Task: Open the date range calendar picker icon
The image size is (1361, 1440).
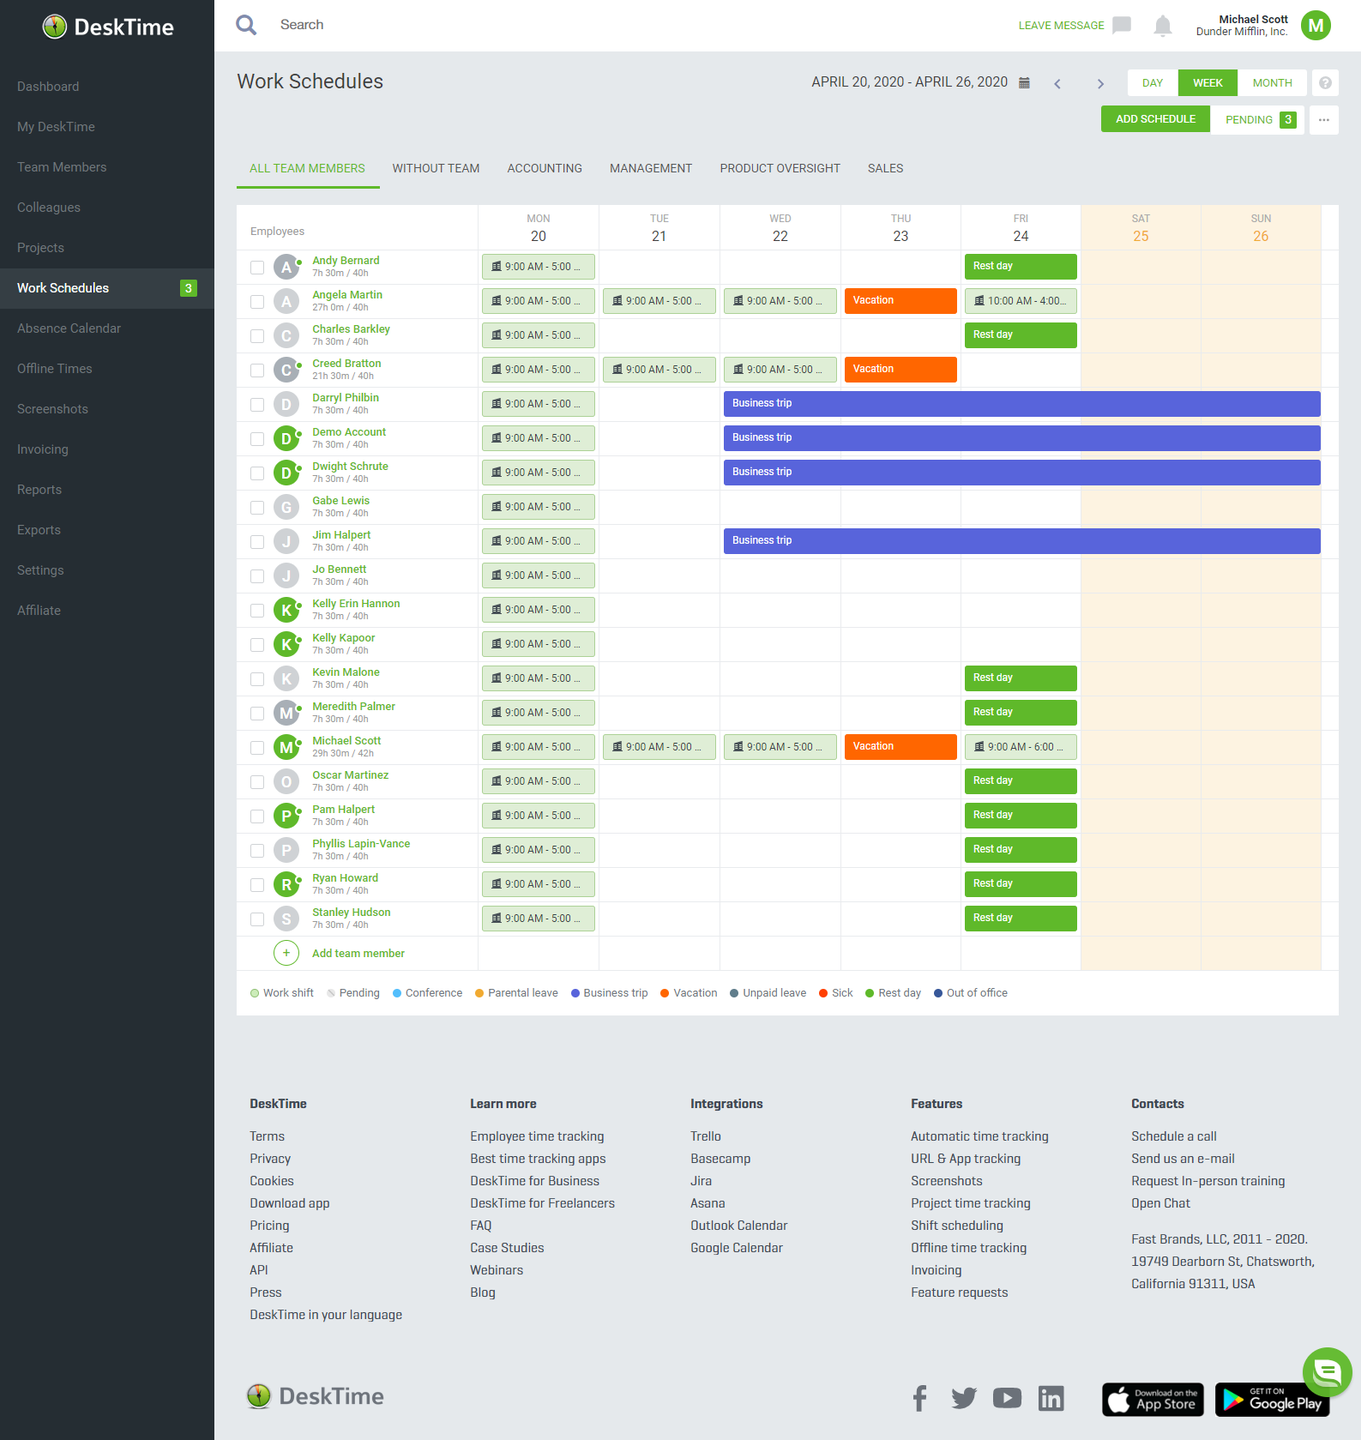Action: pyautogui.click(x=1024, y=83)
